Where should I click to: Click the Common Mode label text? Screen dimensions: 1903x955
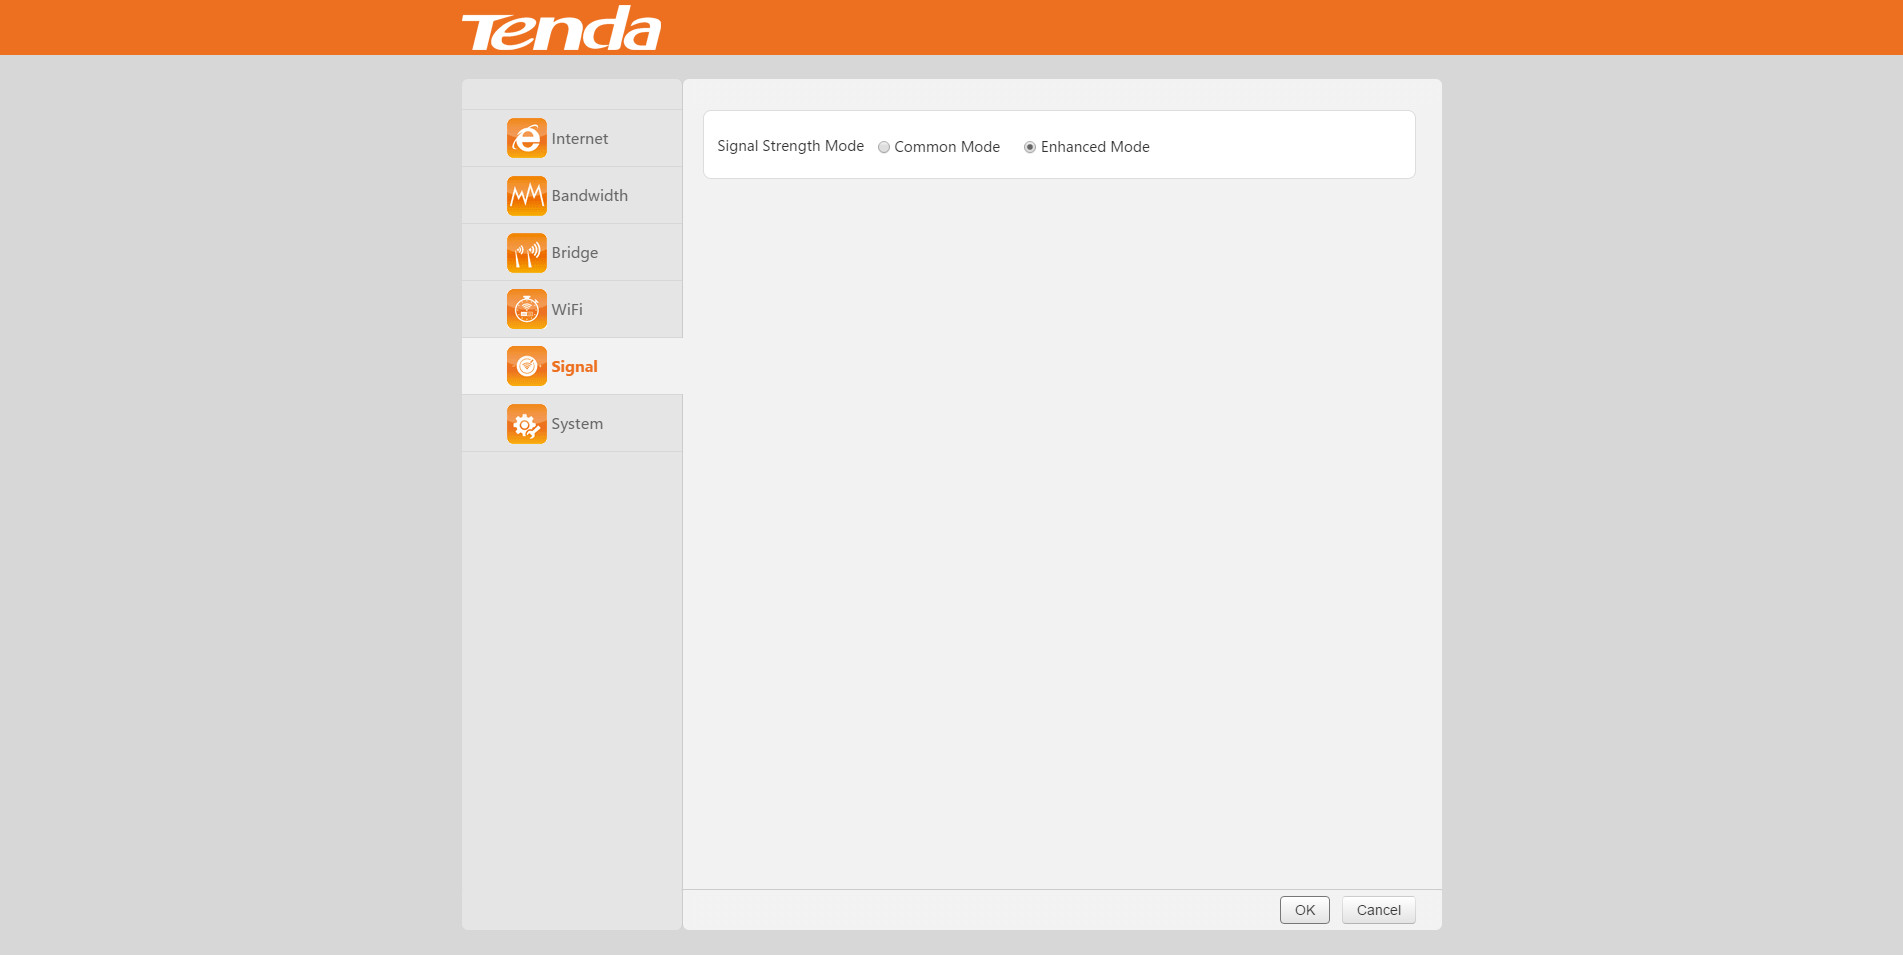947,147
